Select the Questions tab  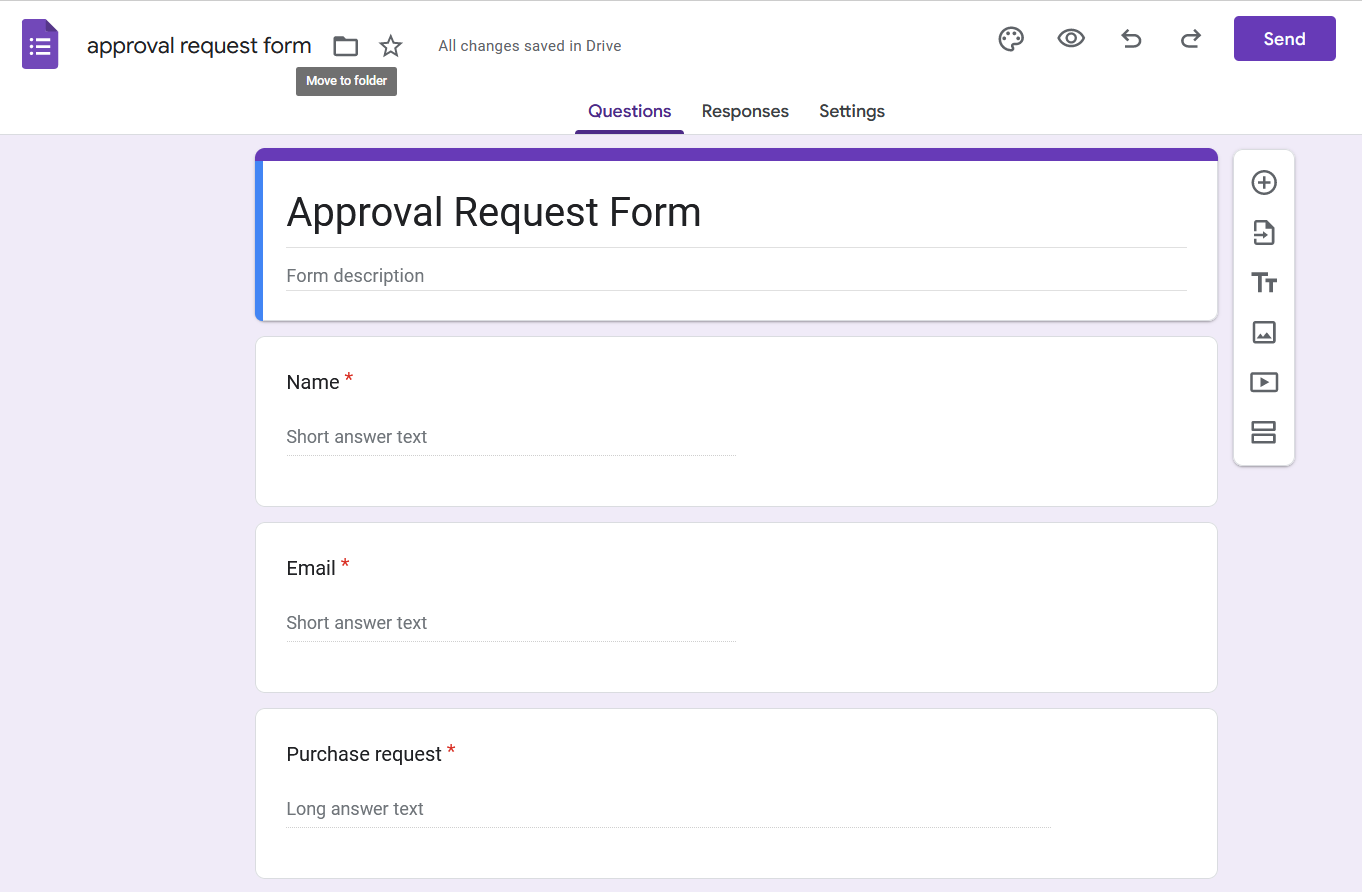click(629, 111)
